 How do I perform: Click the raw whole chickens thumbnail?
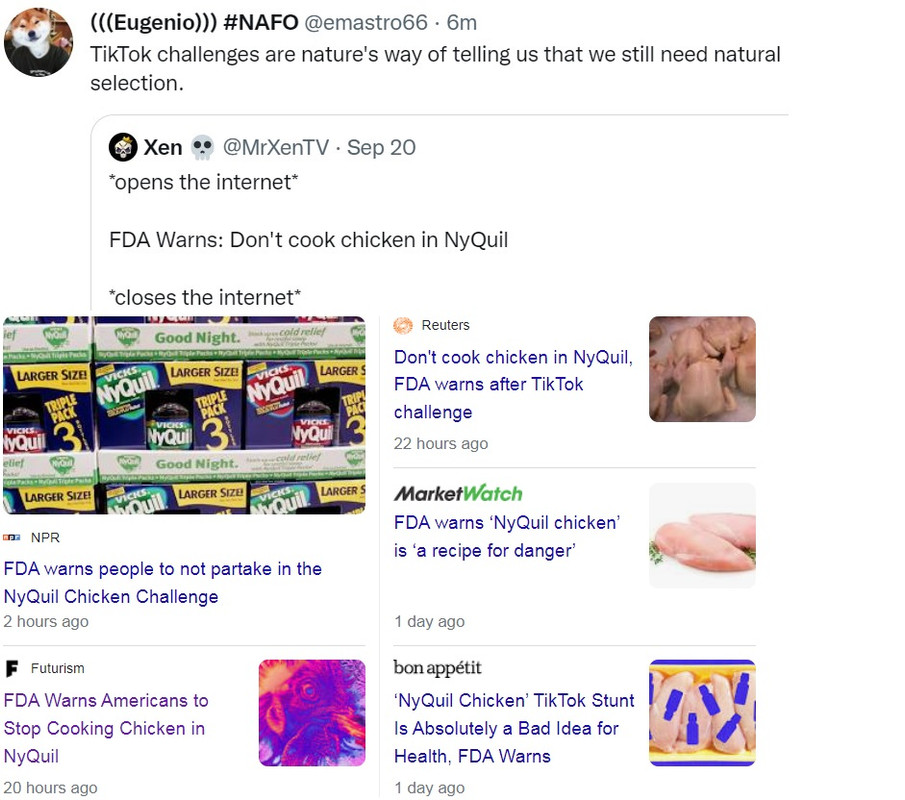click(x=702, y=369)
